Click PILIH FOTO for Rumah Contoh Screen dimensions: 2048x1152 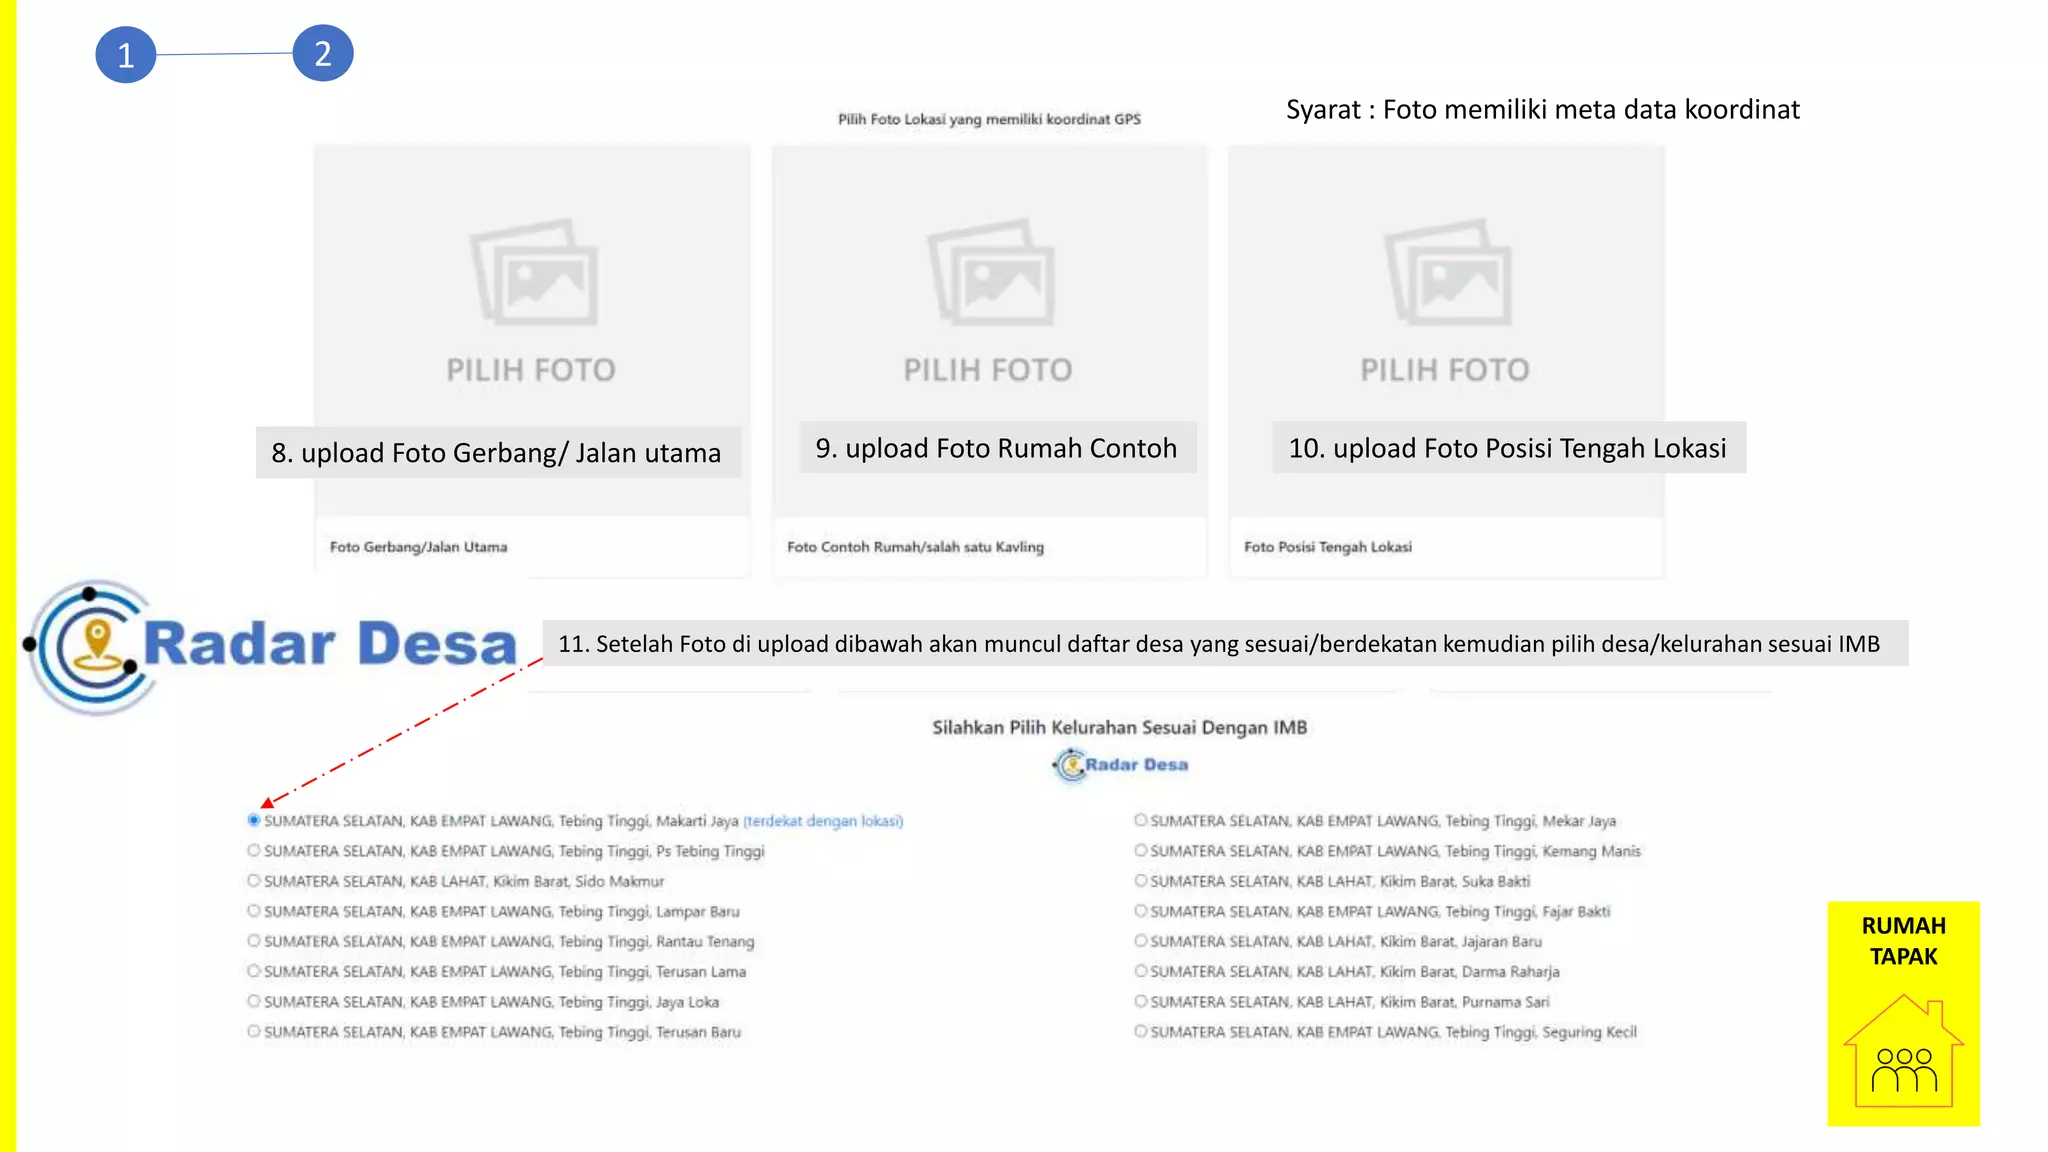point(988,370)
